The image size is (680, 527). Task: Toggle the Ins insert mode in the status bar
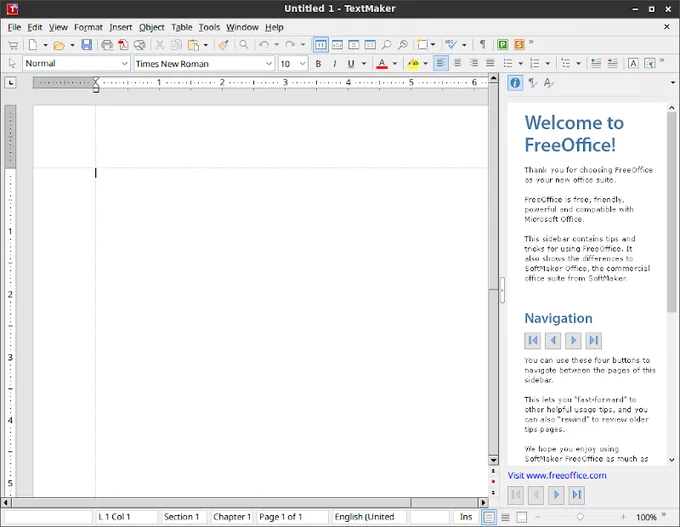coord(466,517)
